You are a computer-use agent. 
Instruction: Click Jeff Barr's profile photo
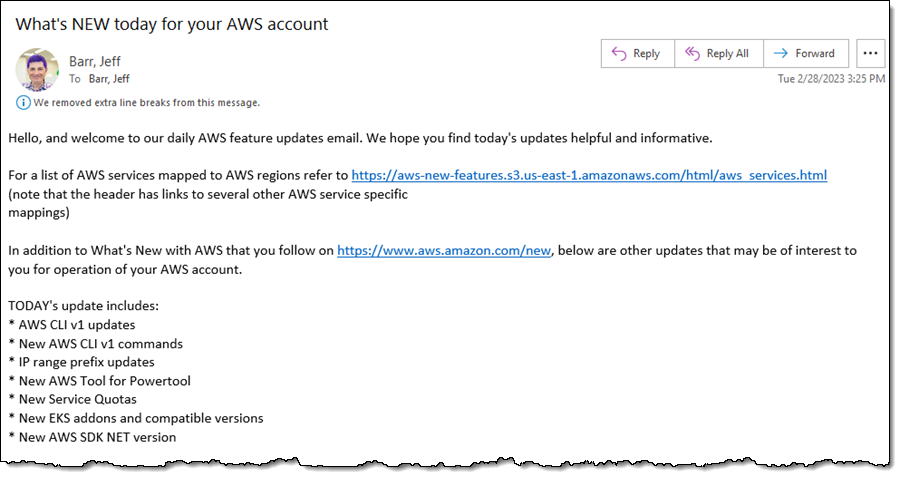point(37,69)
